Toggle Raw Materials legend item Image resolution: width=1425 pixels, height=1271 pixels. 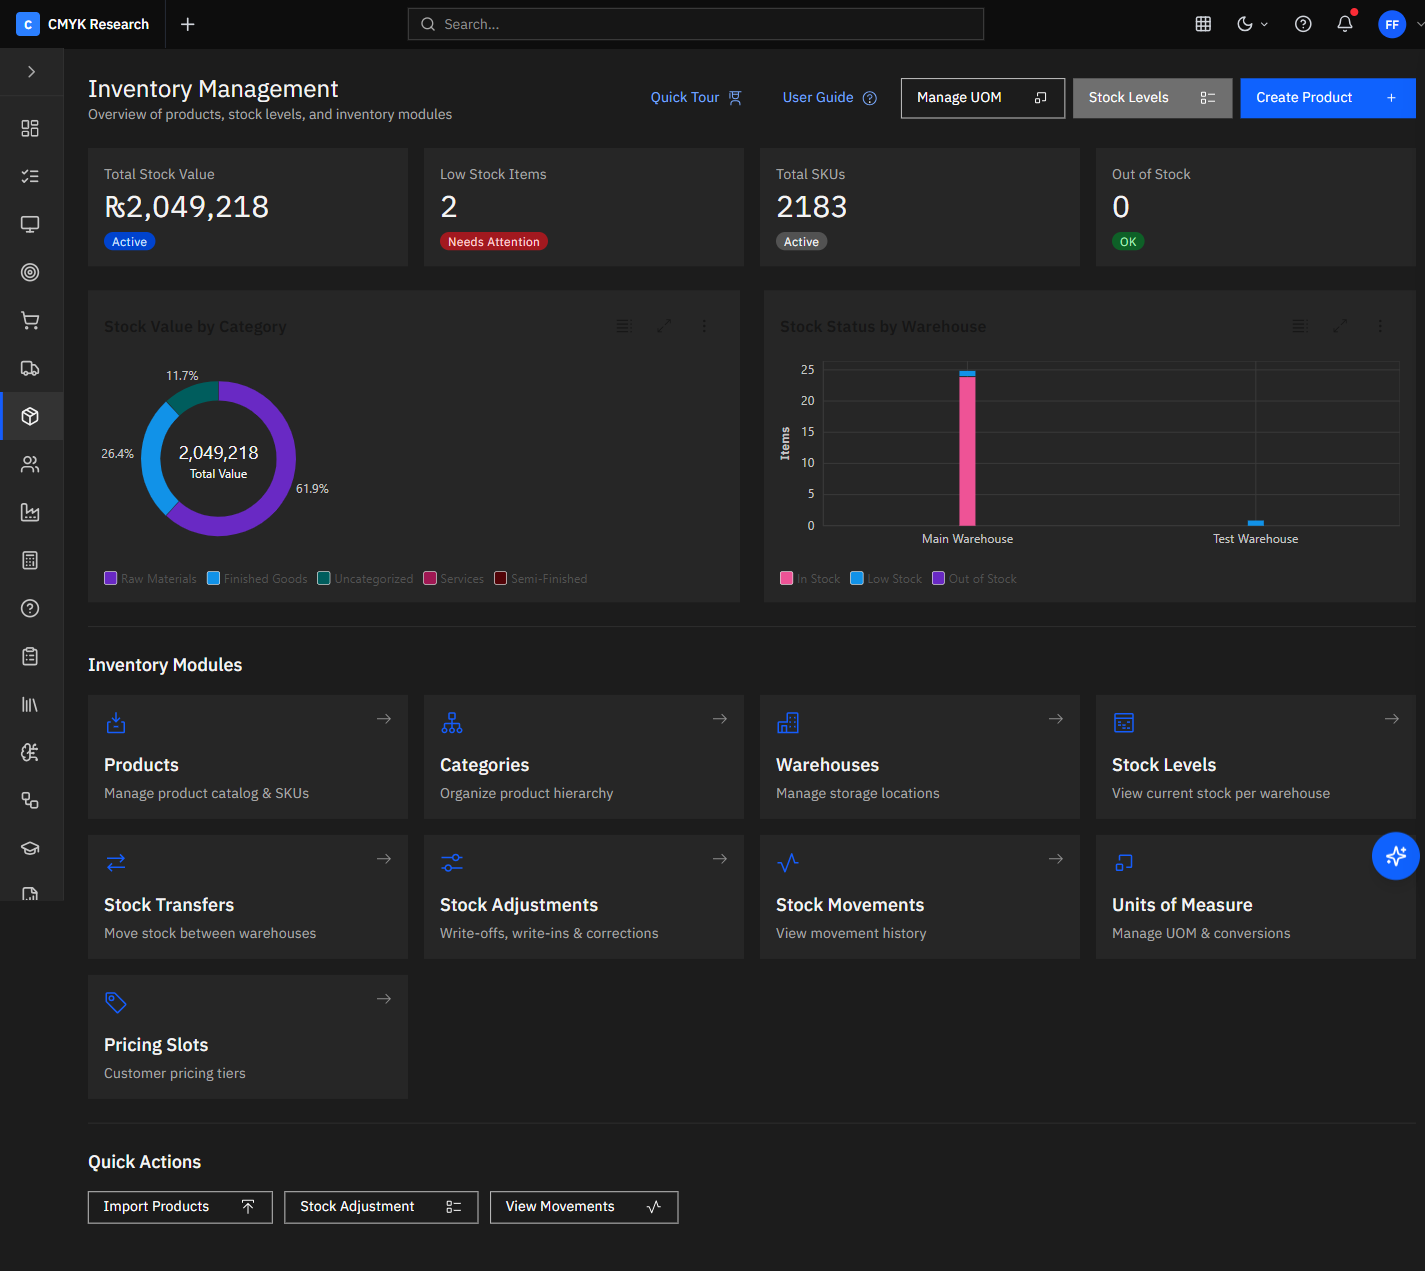coord(151,579)
